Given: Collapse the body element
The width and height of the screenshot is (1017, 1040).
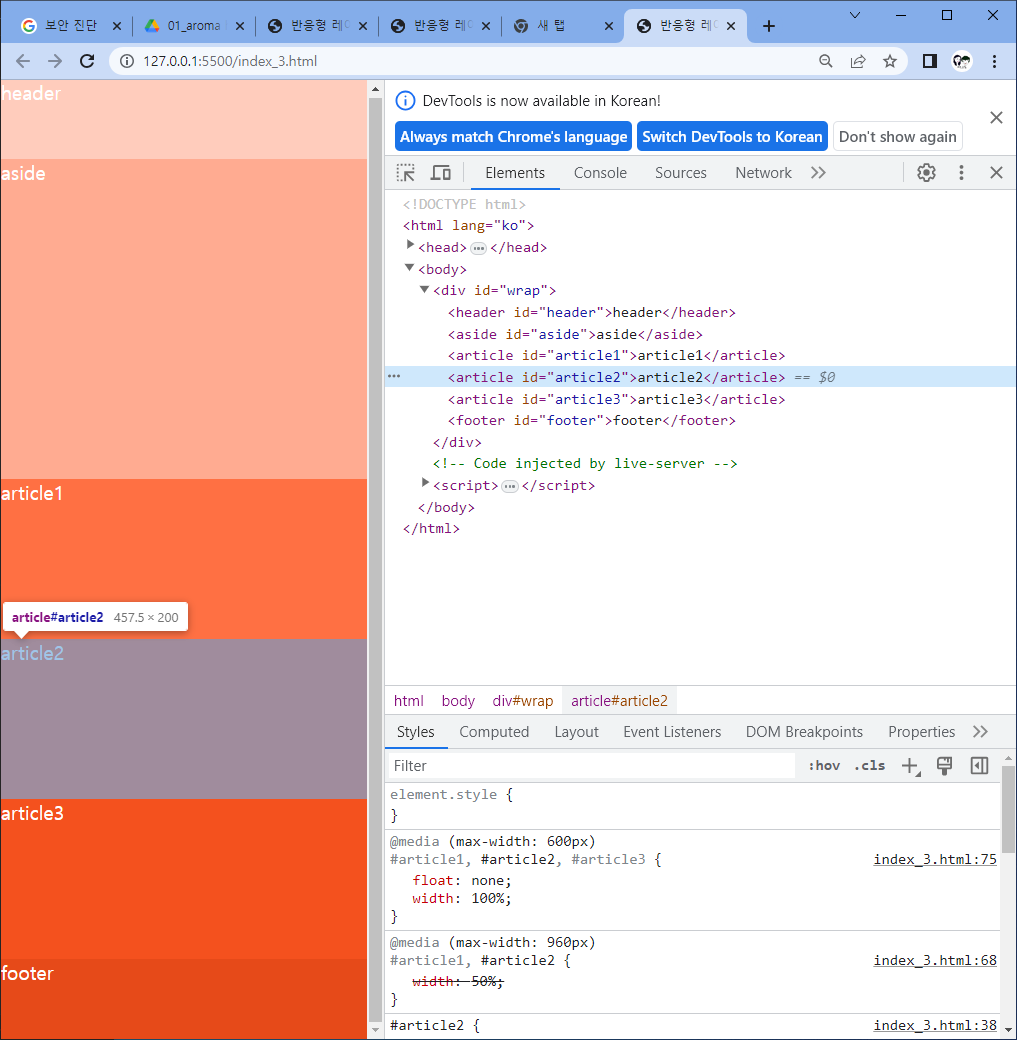Looking at the screenshot, I should point(409,267).
